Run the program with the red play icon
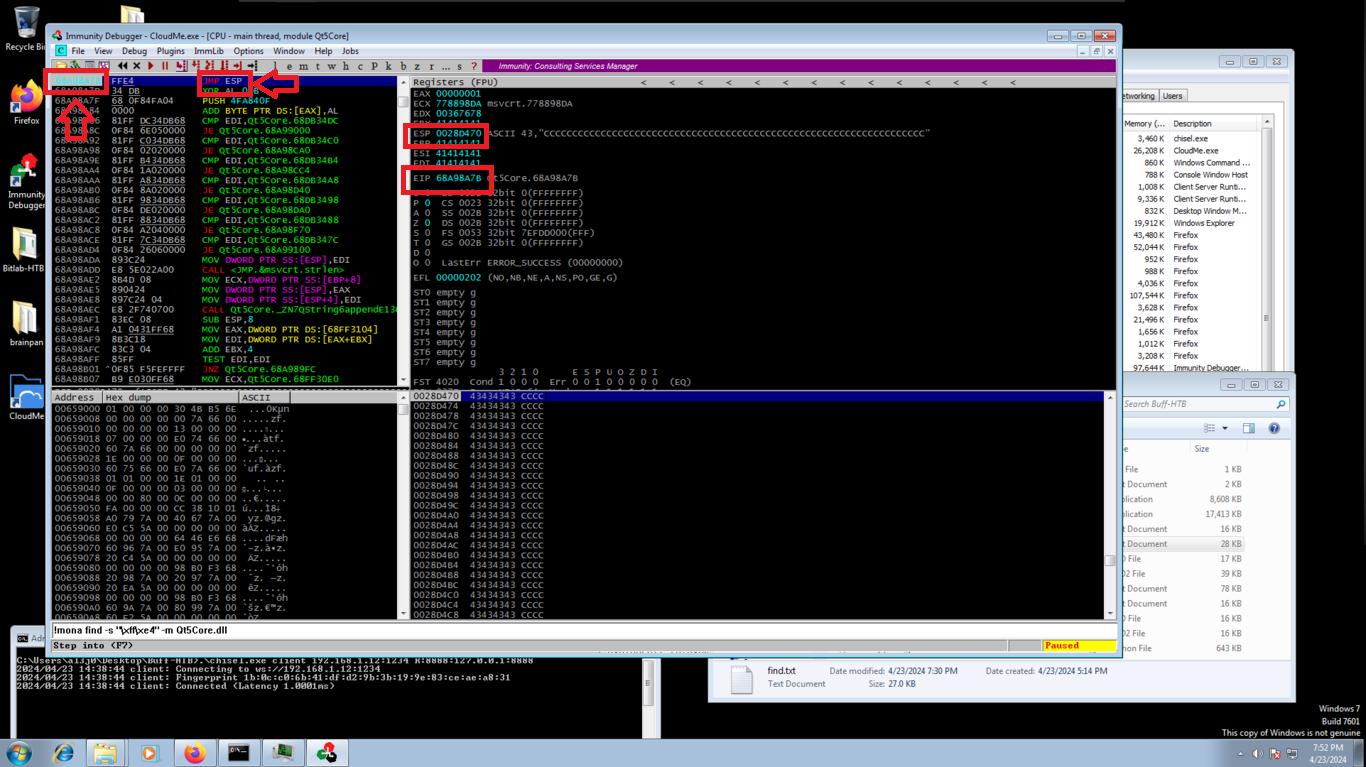This screenshot has height=767, width=1366. [151, 66]
